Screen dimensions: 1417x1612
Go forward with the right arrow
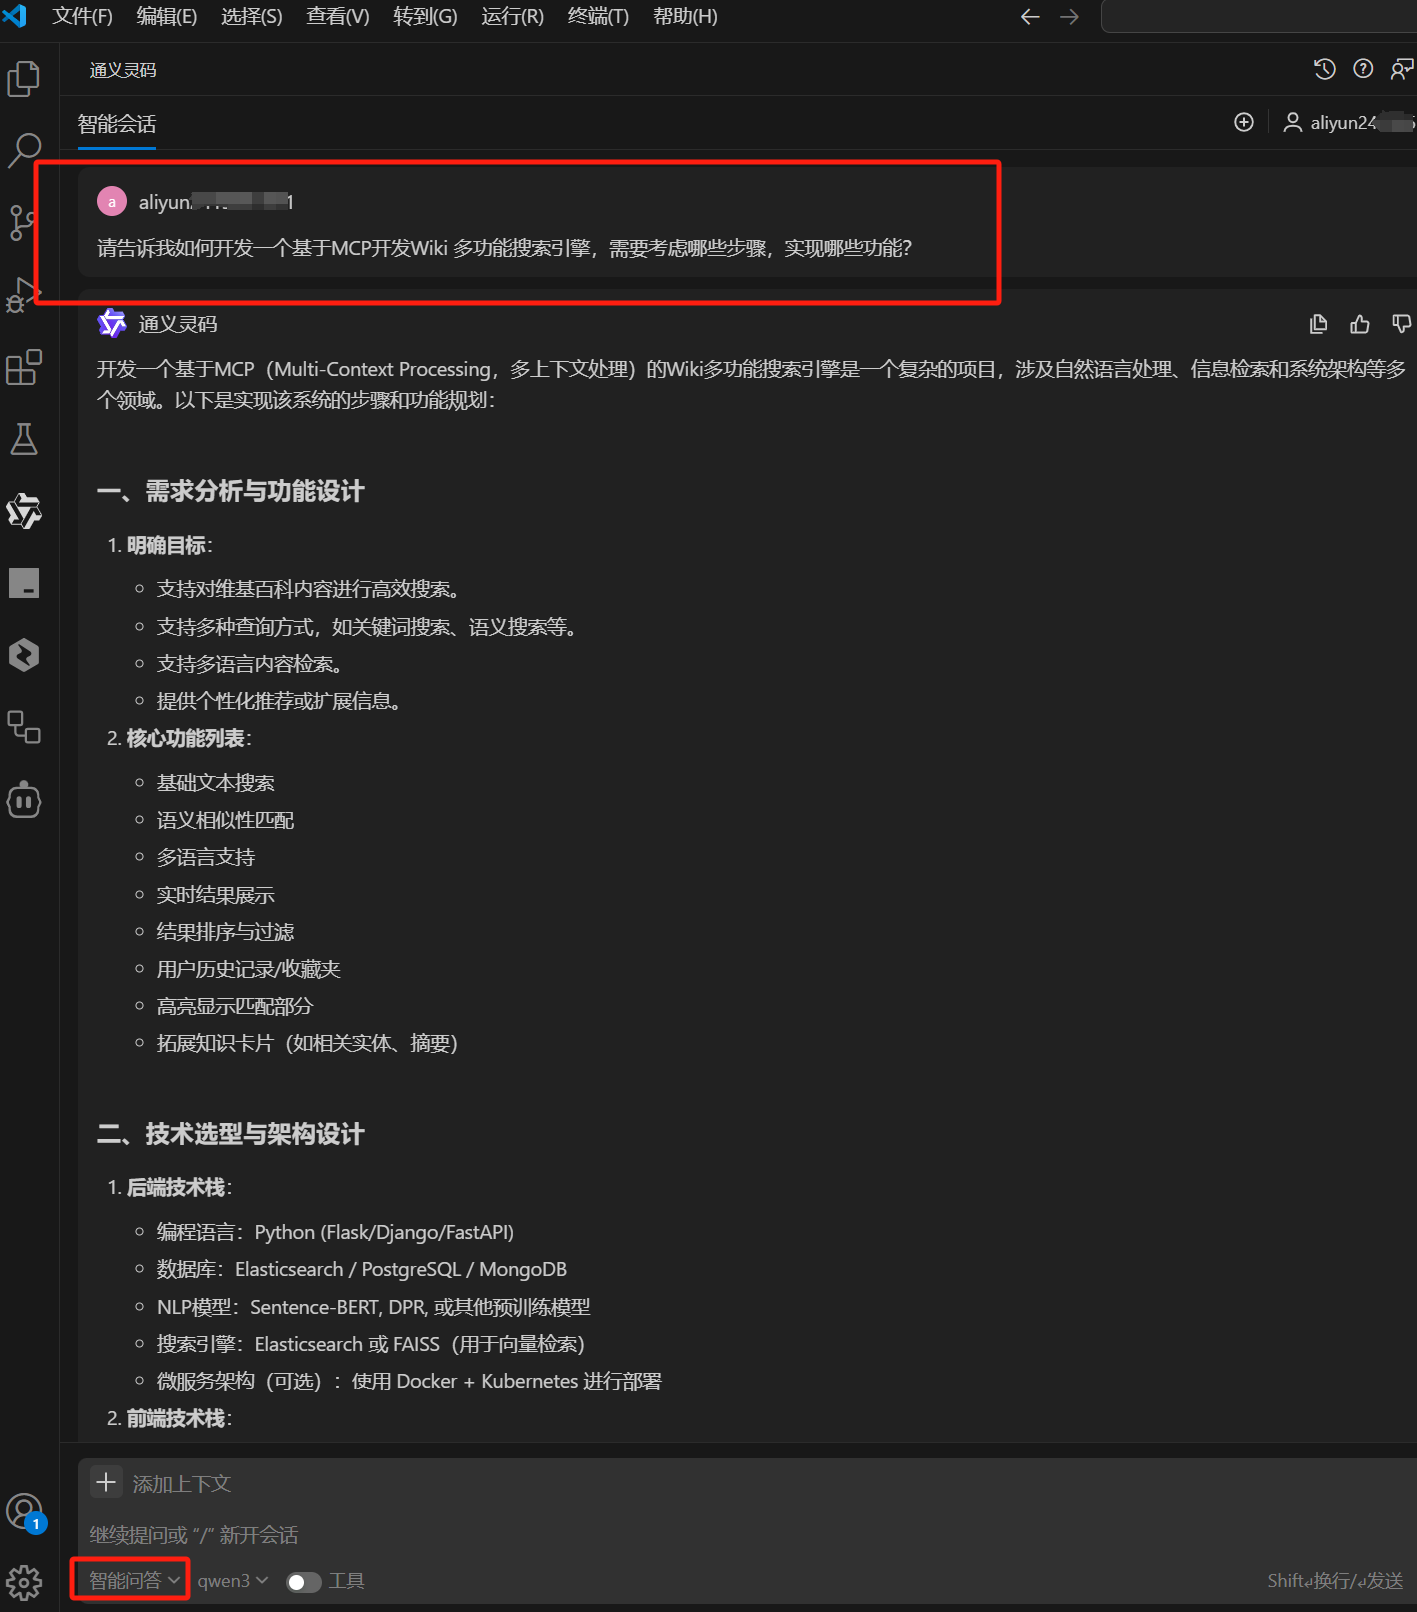(1069, 17)
